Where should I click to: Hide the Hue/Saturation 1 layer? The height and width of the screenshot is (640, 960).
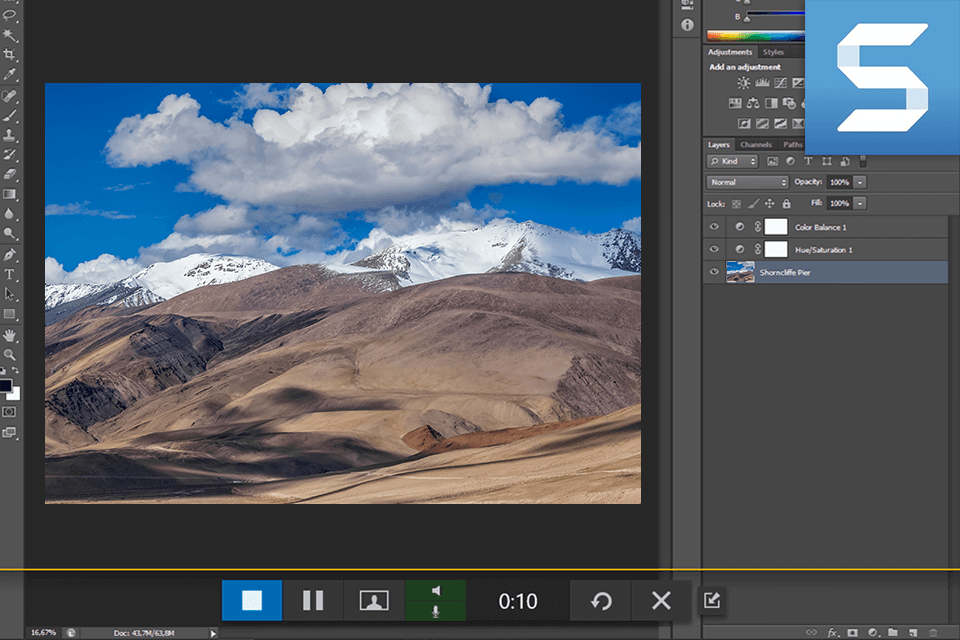714,249
